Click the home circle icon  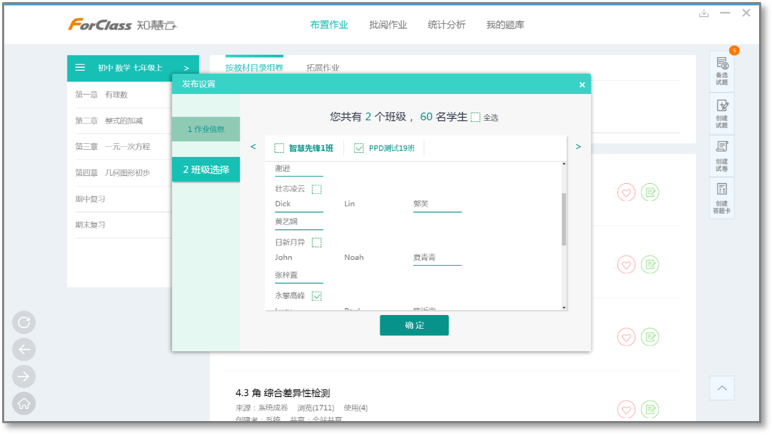click(24, 404)
